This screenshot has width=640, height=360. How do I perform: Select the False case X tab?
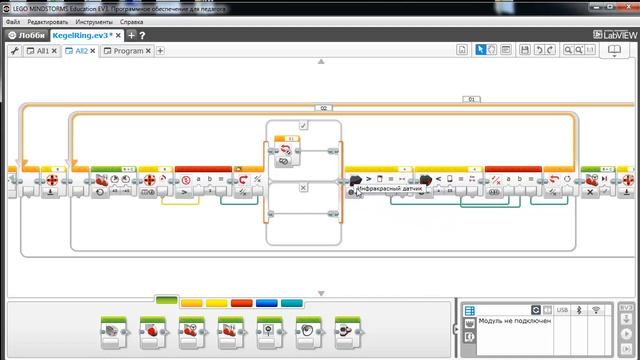[303, 188]
